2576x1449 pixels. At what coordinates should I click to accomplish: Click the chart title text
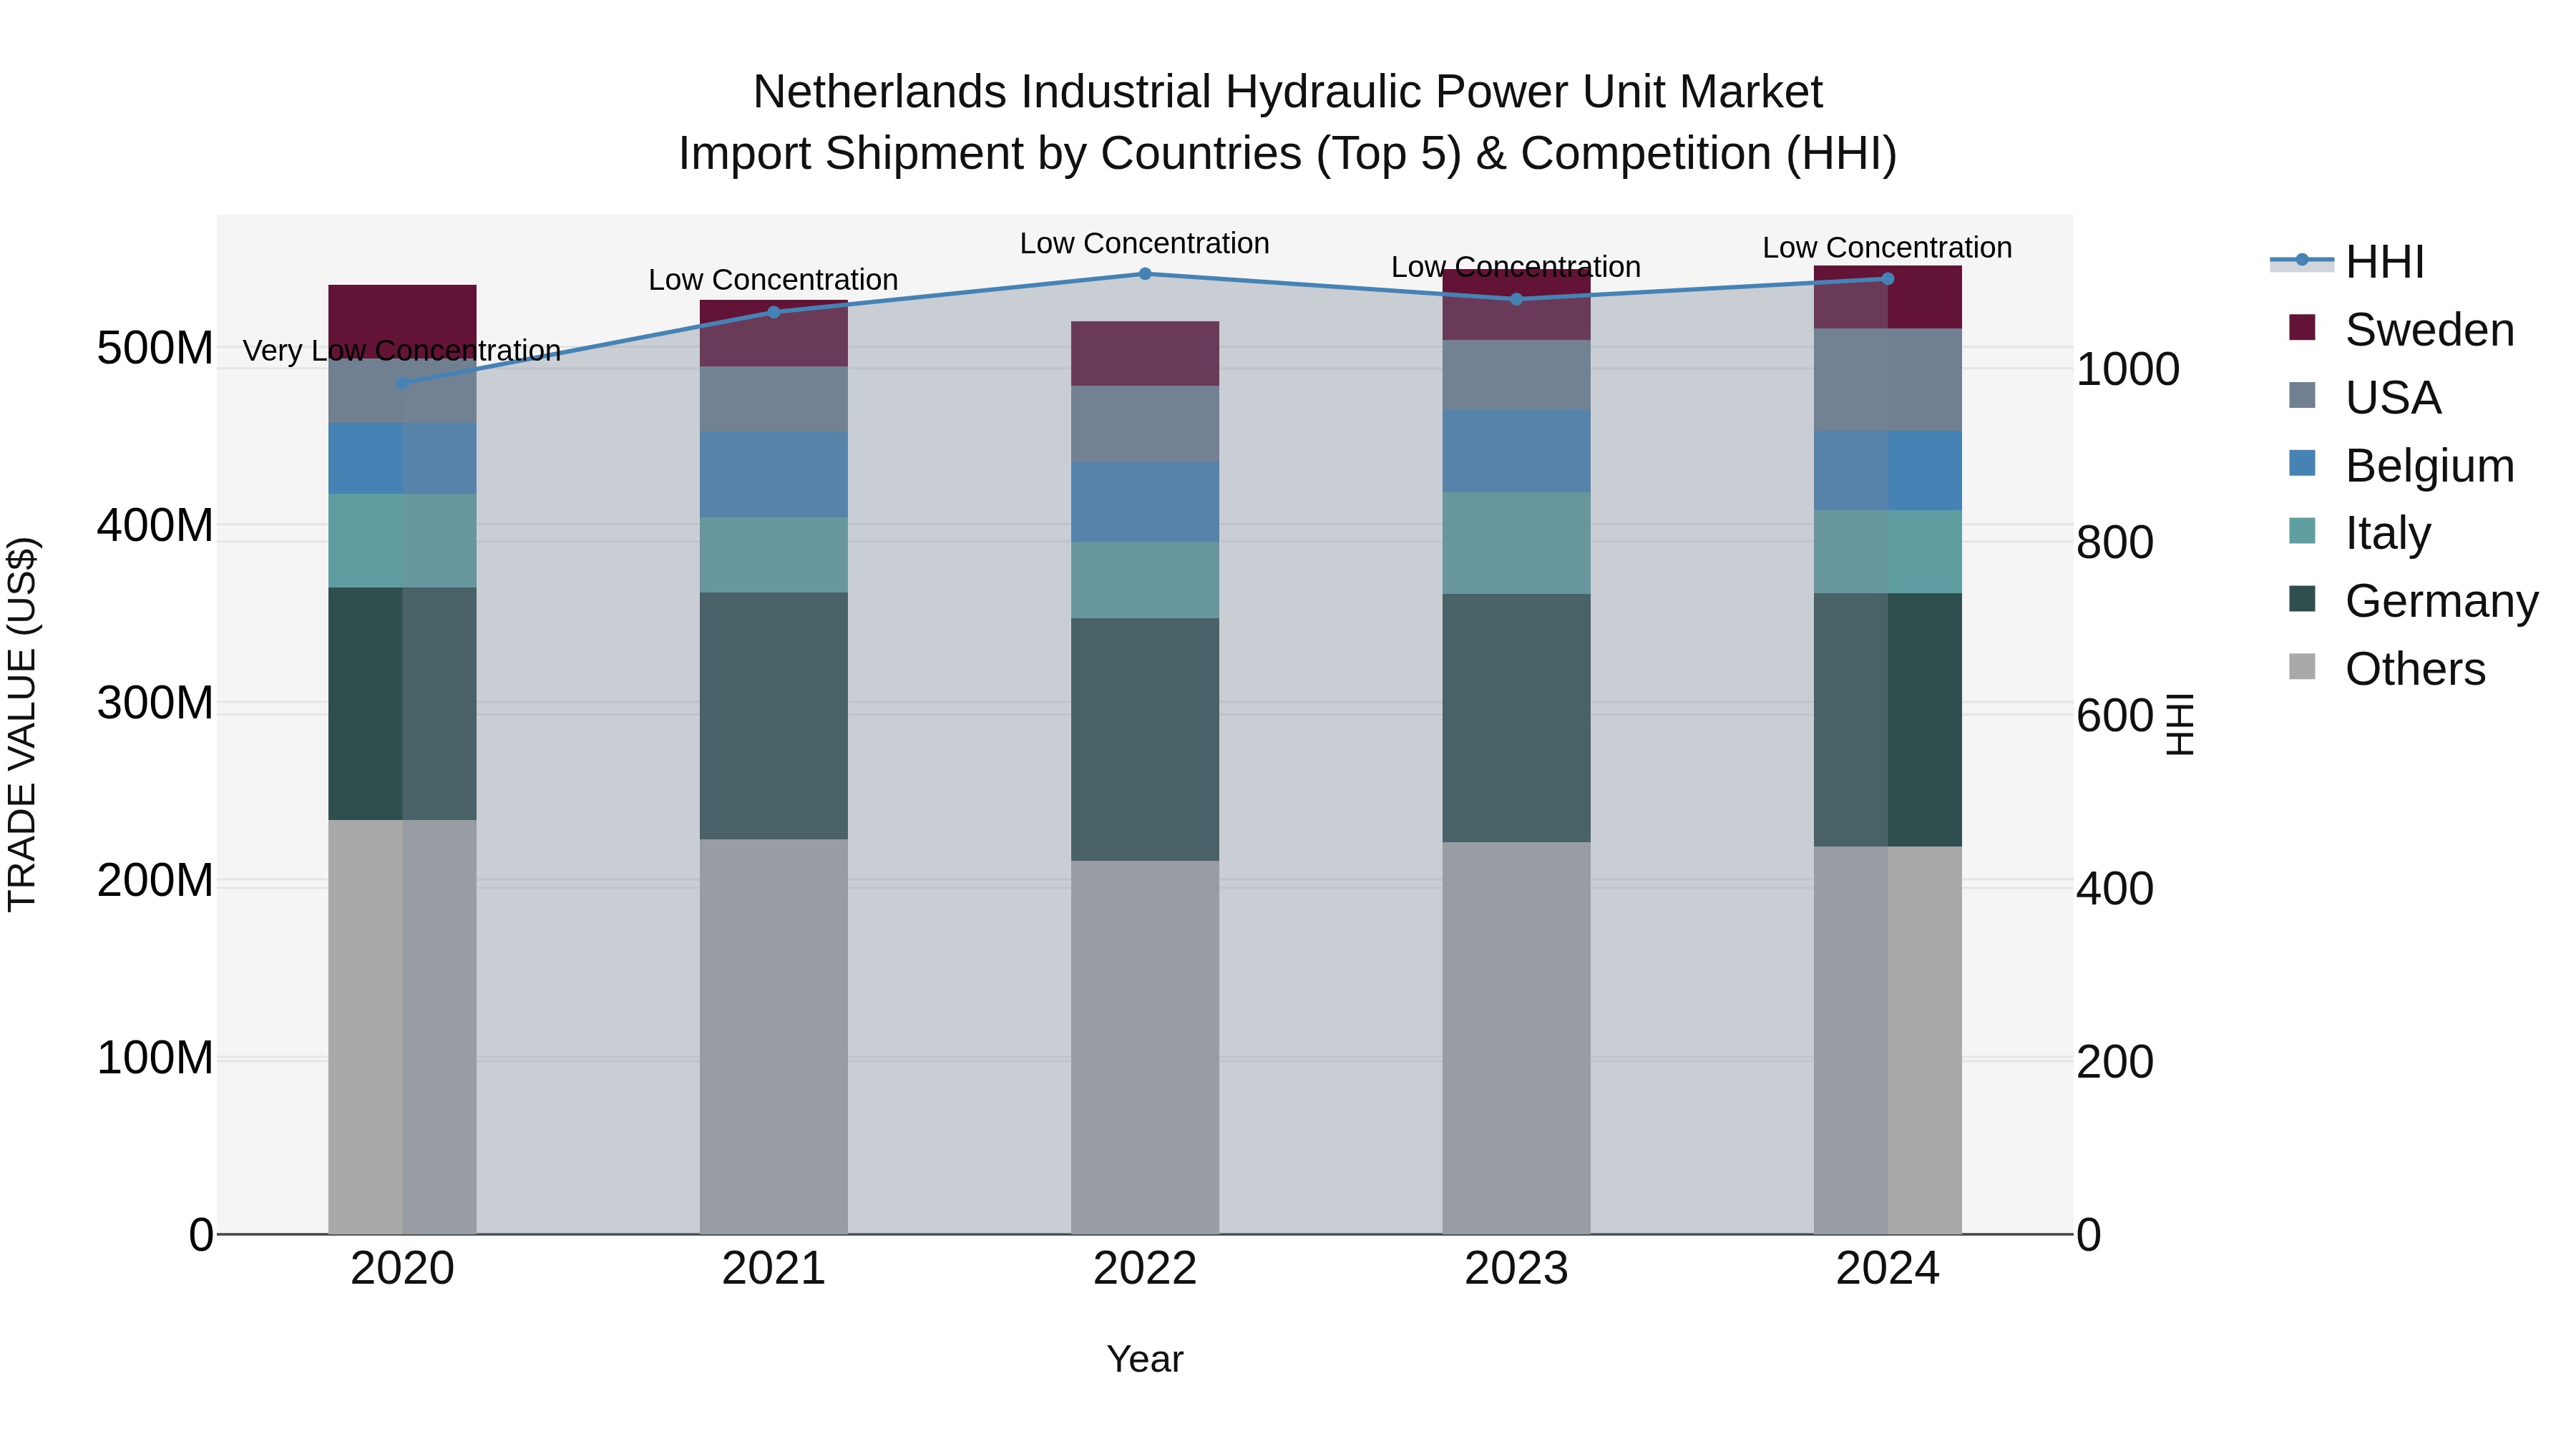click(1288, 122)
